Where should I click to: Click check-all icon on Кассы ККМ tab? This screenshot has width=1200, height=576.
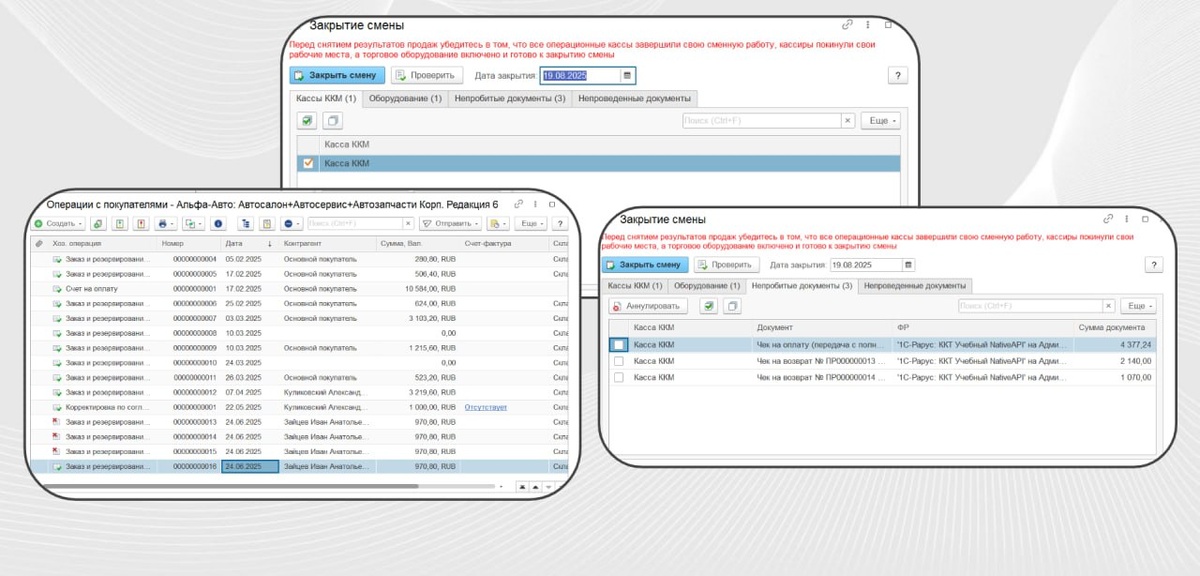[x=307, y=121]
